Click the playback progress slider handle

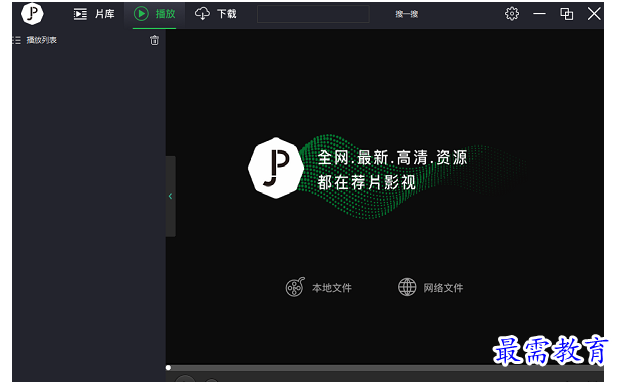[168, 368]
